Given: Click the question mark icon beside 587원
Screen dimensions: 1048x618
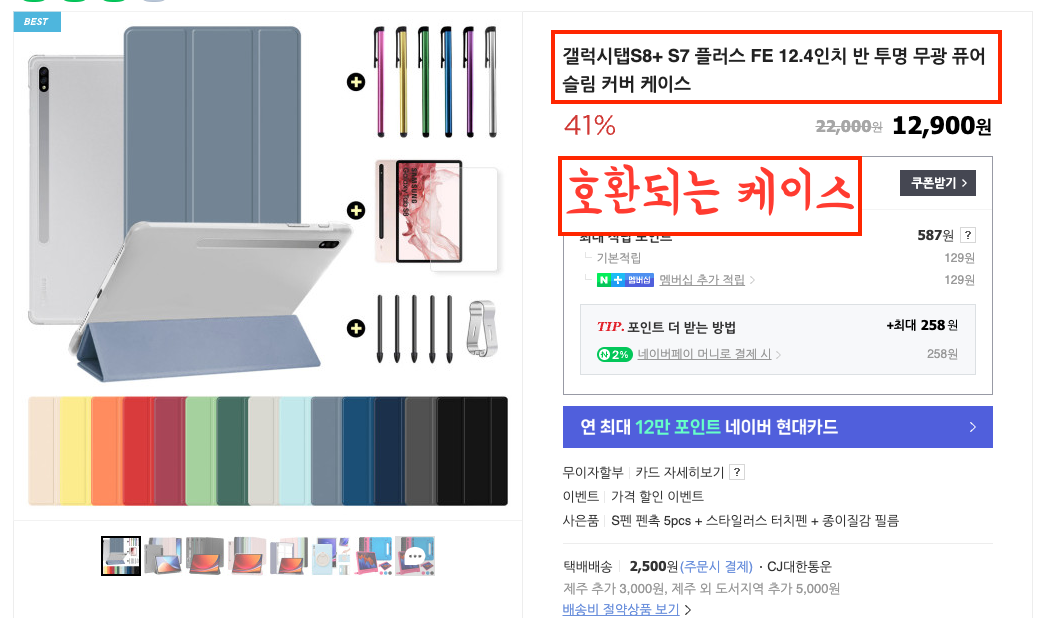Looking at the screenshot, I should coord(967,235).
